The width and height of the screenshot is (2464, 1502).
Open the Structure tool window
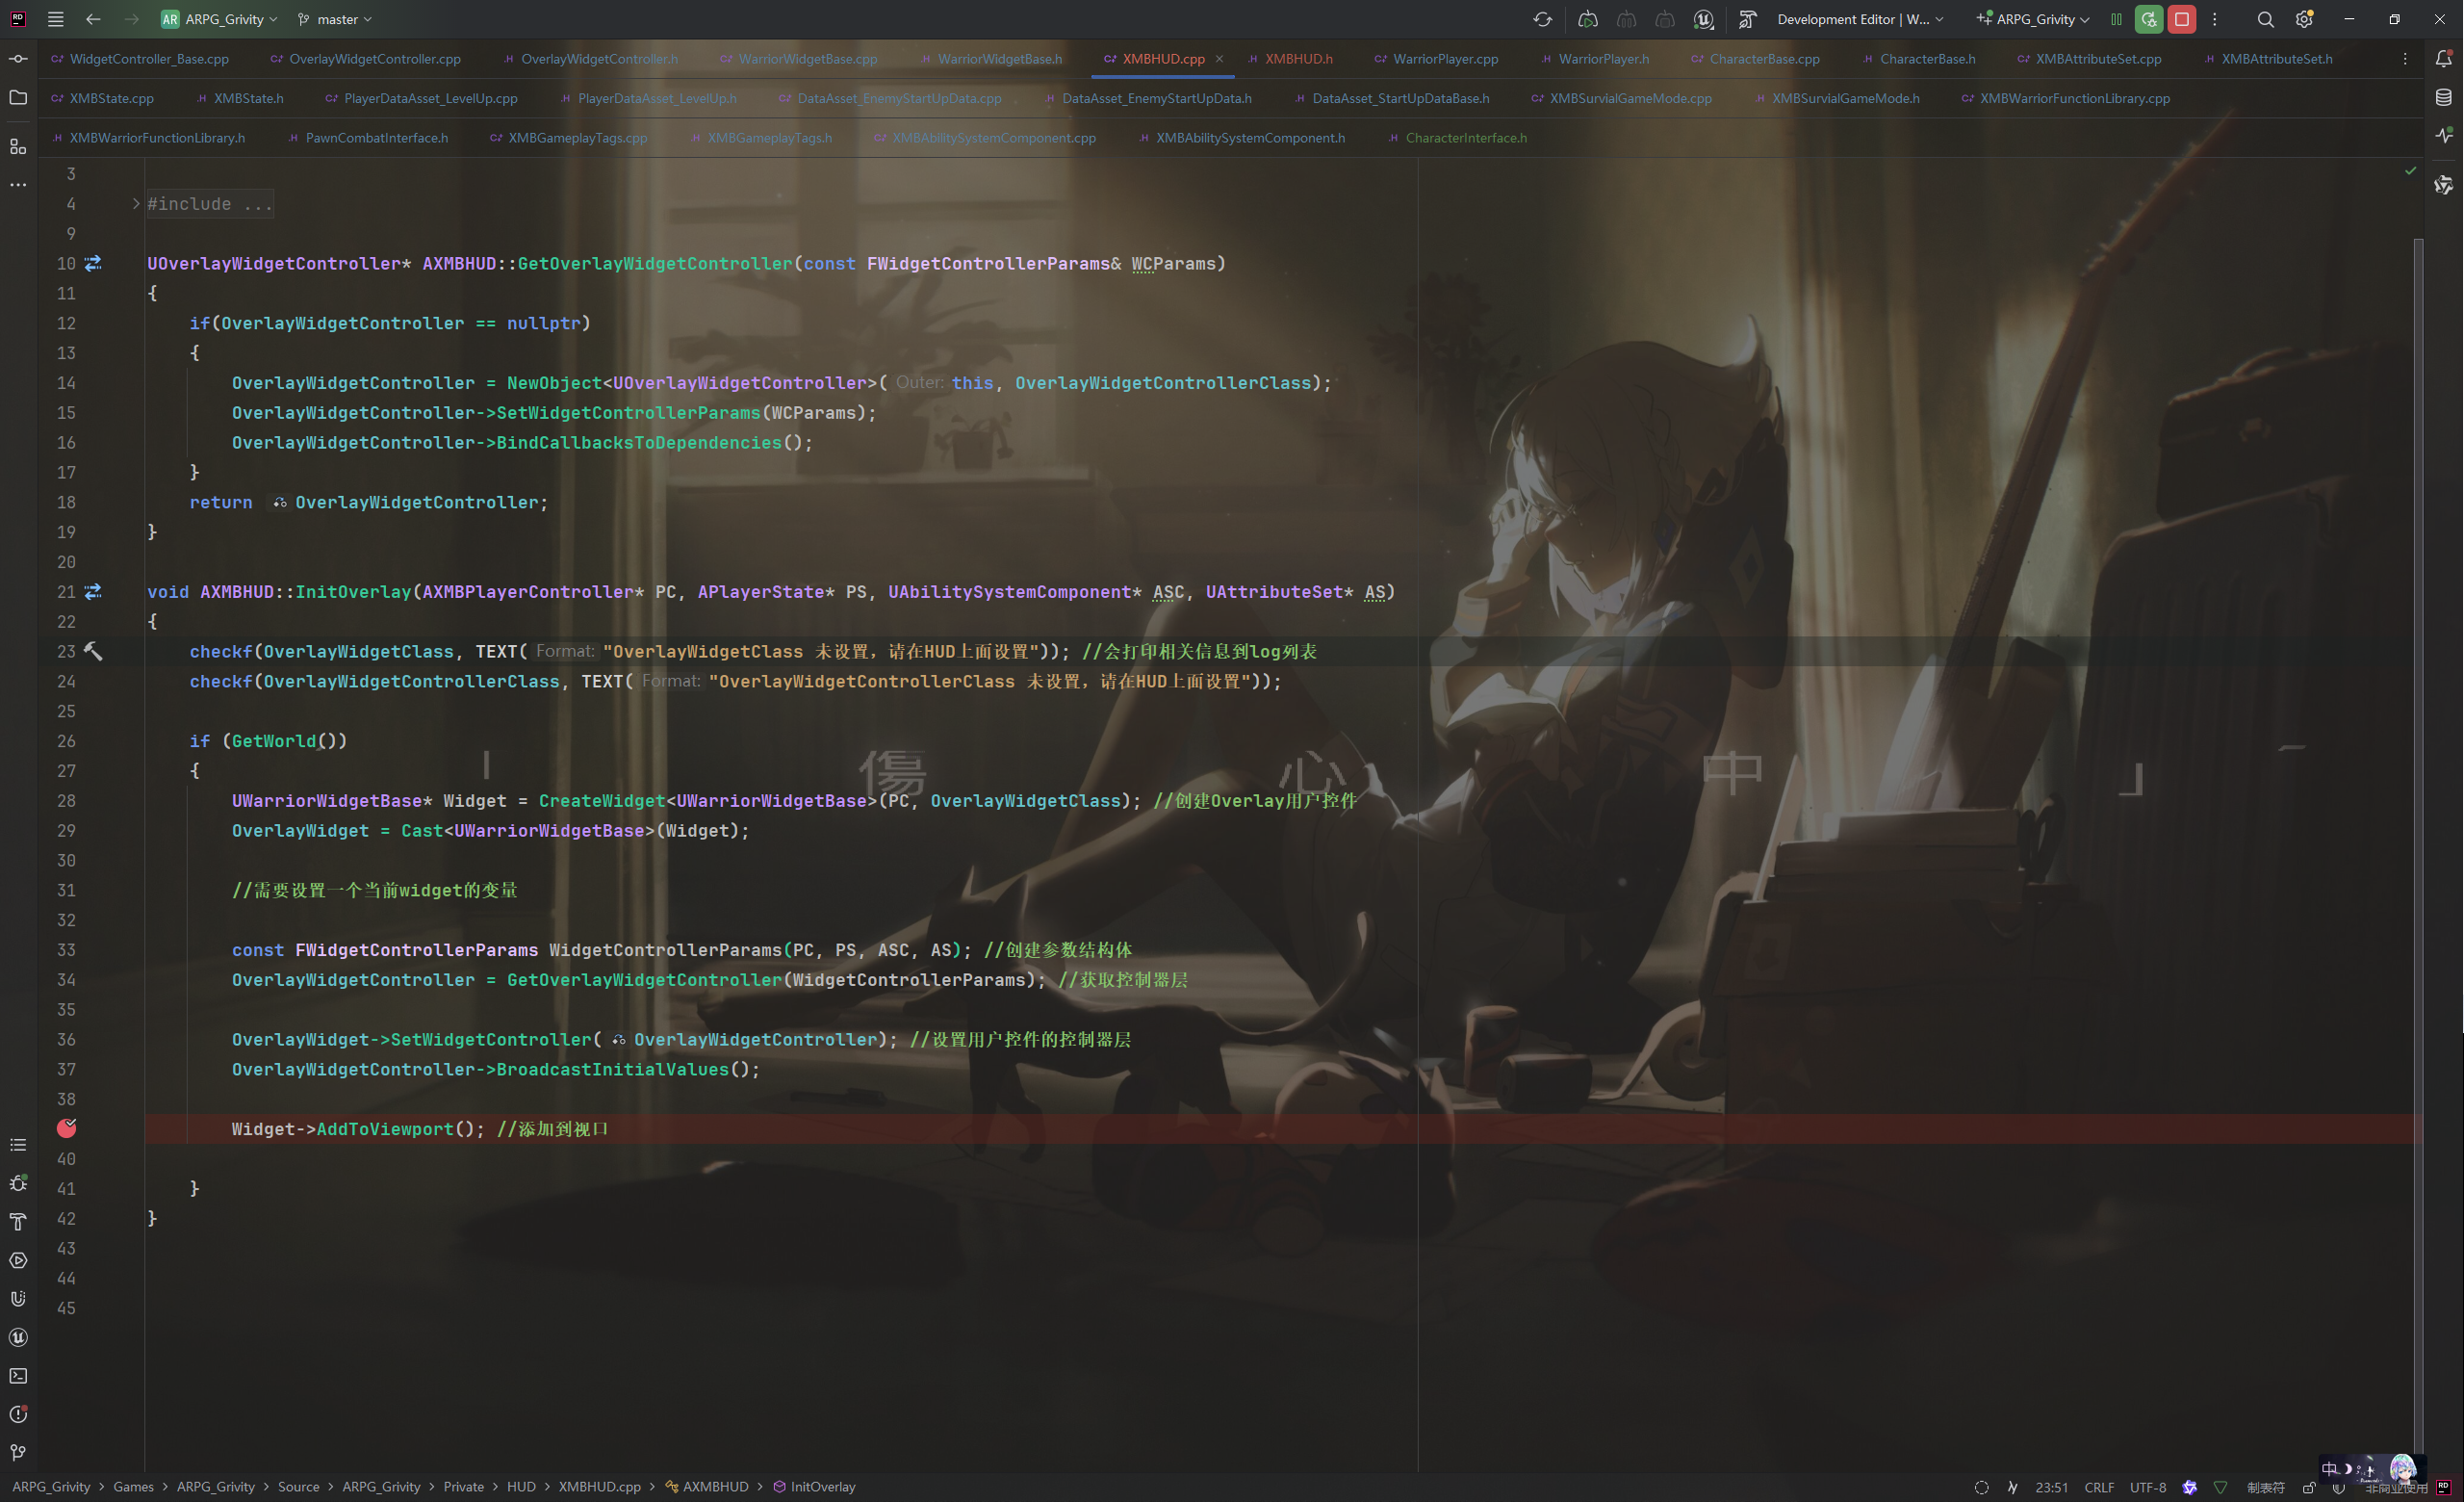click(x=18, y=146)
